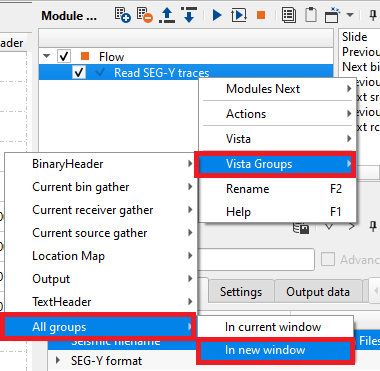The image size is (380, 371).
Task: Open the Vista submenu
Action: click(277, 139)
